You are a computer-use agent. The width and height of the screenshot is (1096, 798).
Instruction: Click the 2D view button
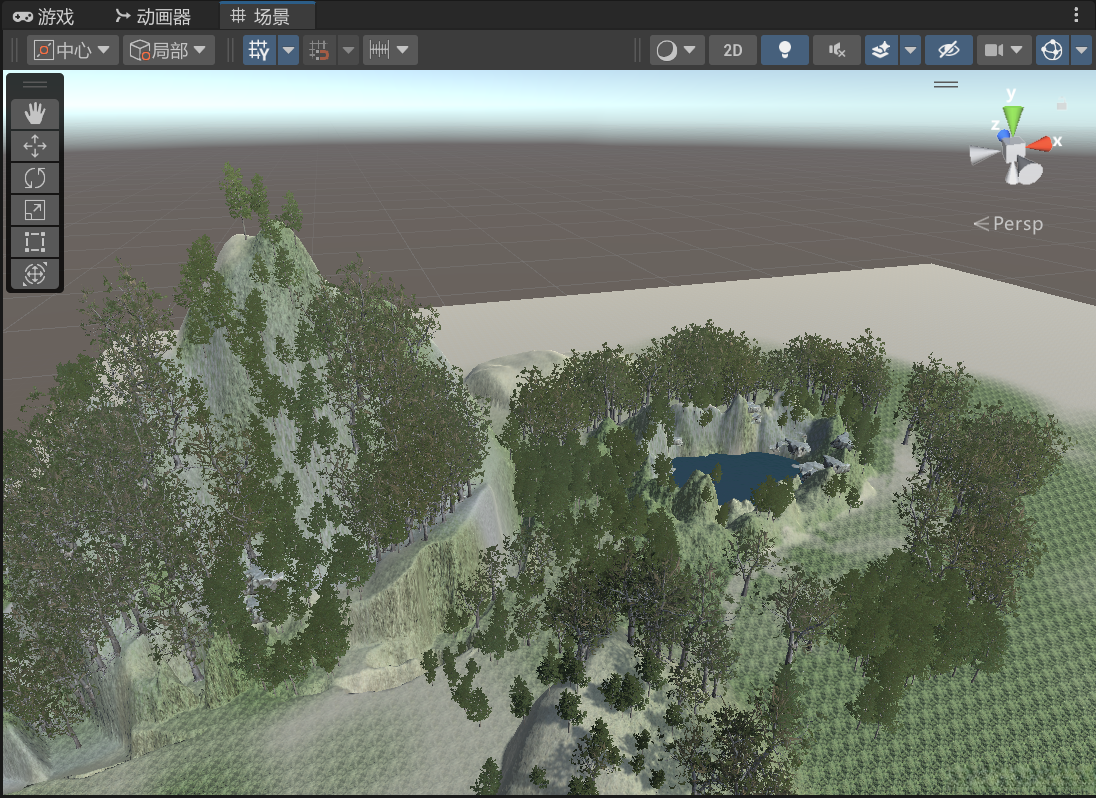click(733, 50)
